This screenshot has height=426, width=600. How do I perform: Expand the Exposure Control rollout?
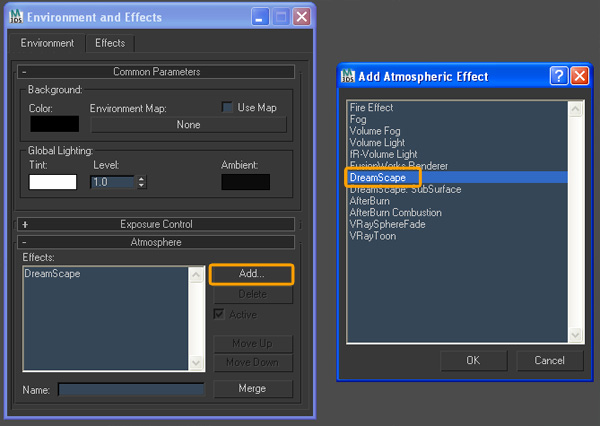click(156, 224)
